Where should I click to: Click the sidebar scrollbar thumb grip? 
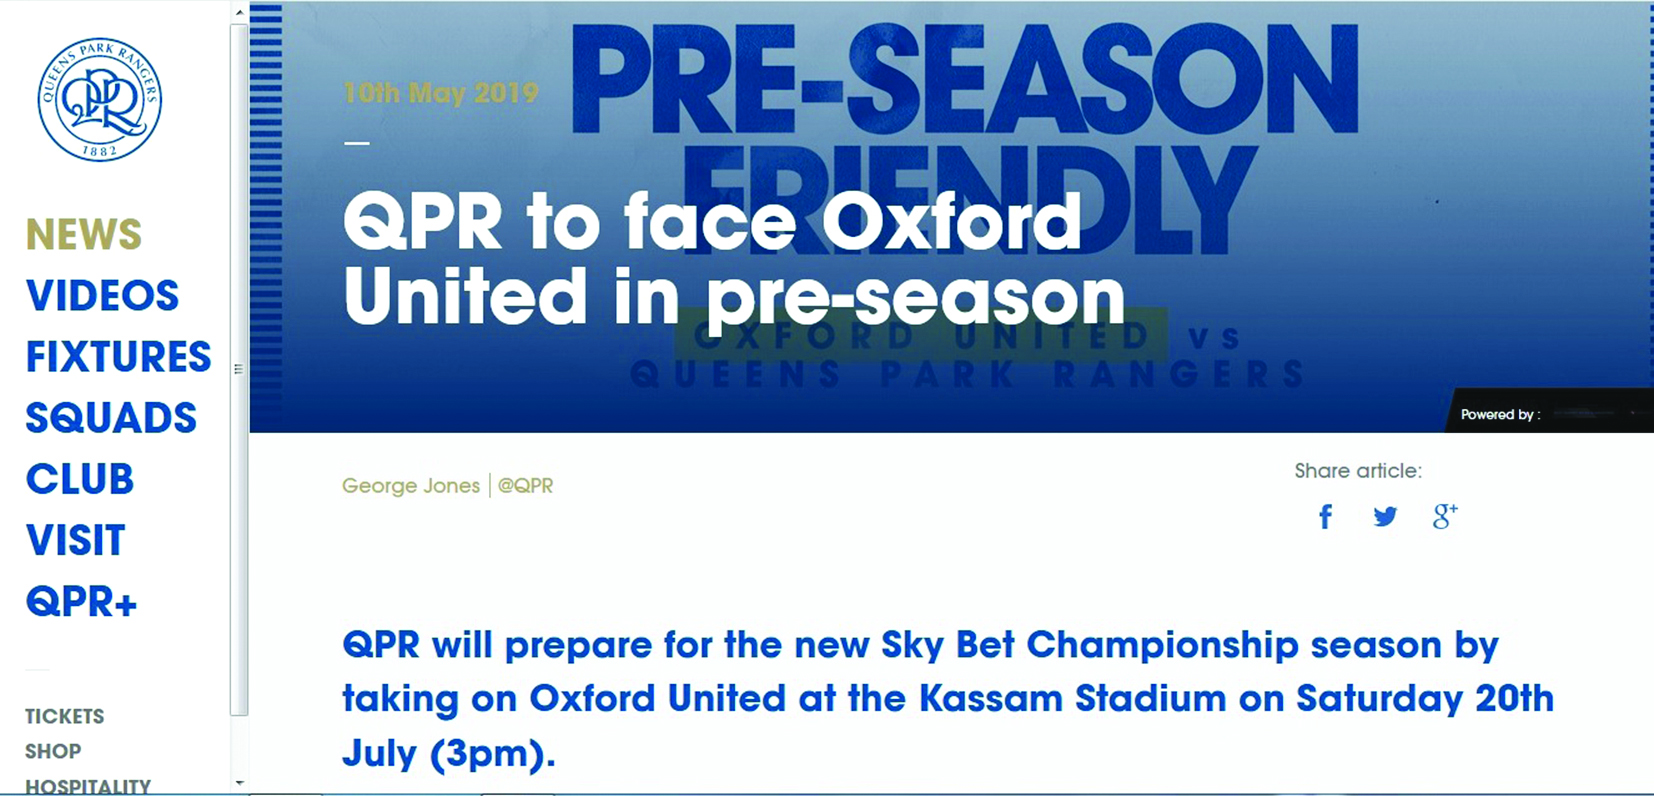point(238,369)
